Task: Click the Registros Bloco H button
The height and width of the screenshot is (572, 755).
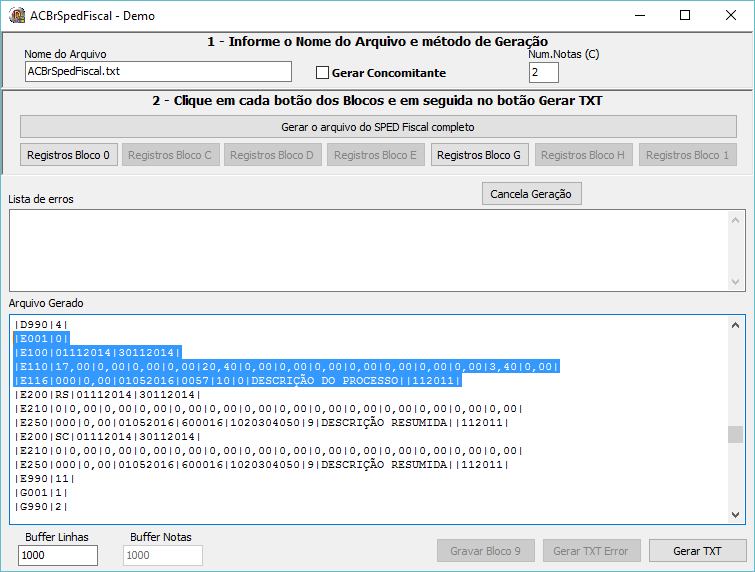Action: [x=584, y=155]
